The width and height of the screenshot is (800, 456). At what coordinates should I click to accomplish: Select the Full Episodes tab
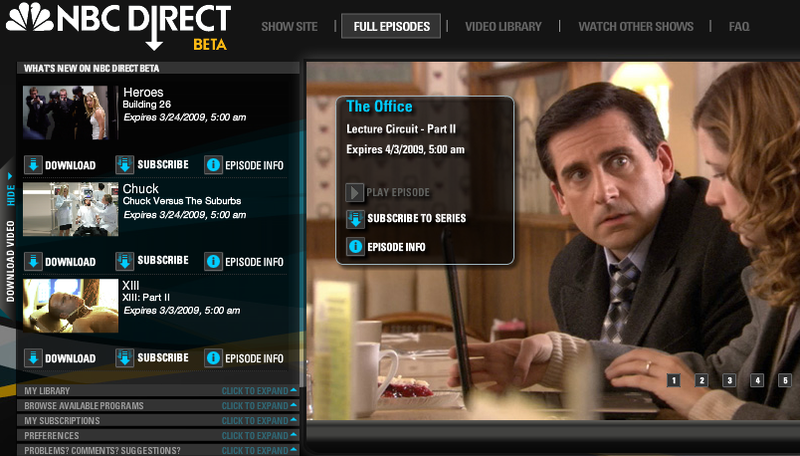point(391,26)
